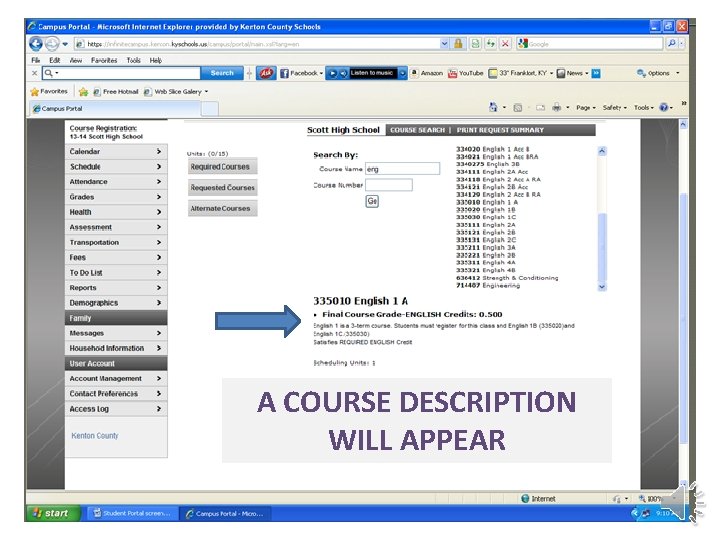Open the Access Log sidebar item
The width and height of the screenshot is (720, 540).
116,409
